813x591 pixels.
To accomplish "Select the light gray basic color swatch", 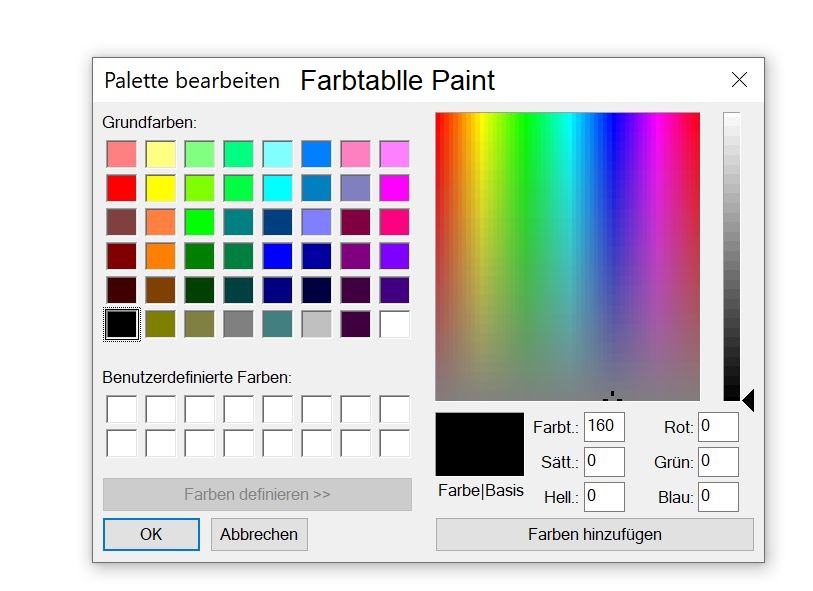I will [x=316, y=324].
